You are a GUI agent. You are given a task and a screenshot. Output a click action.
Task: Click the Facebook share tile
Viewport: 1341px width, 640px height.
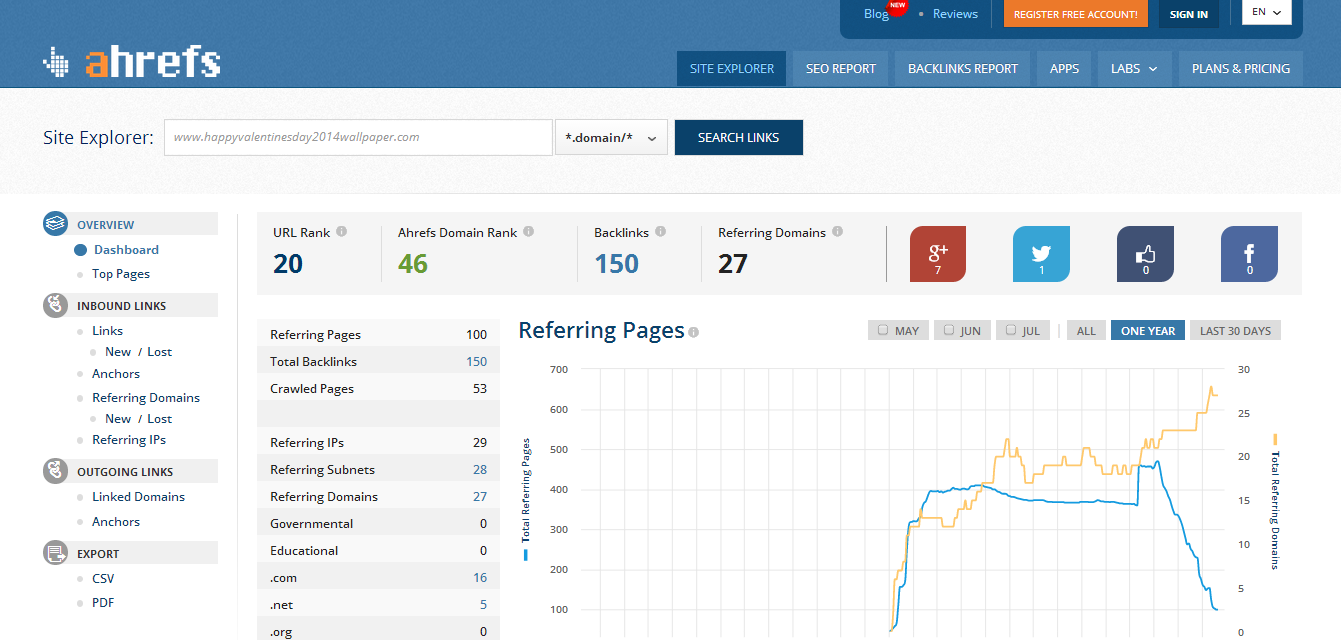1250,254
